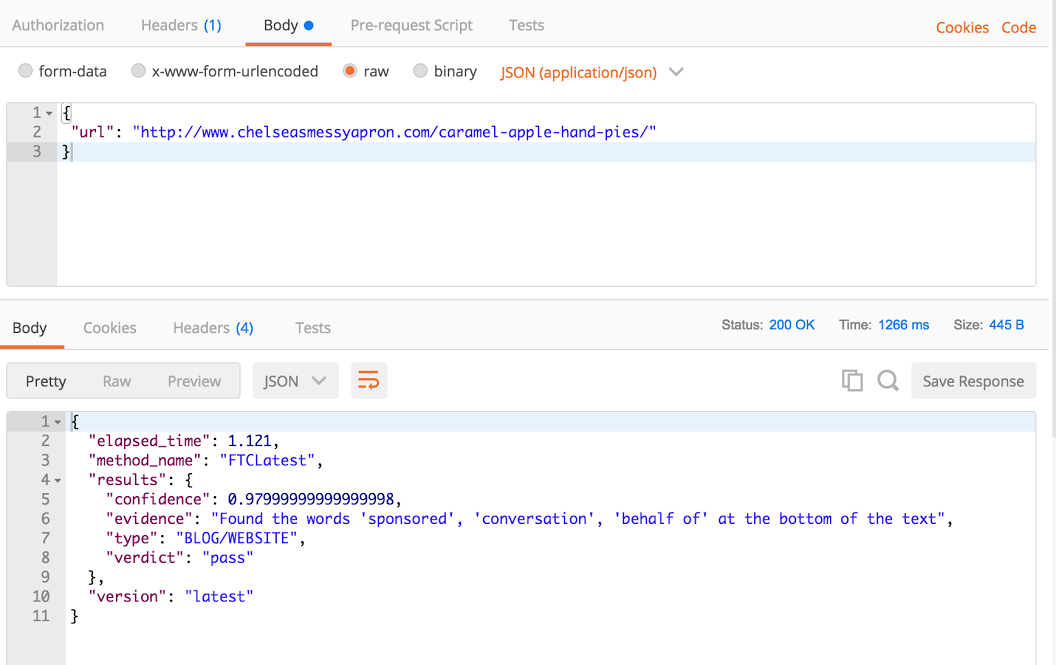Open the response search magnifier
Screen dimensions: 1056x665
pyautogui.click(x=888, y=381)
